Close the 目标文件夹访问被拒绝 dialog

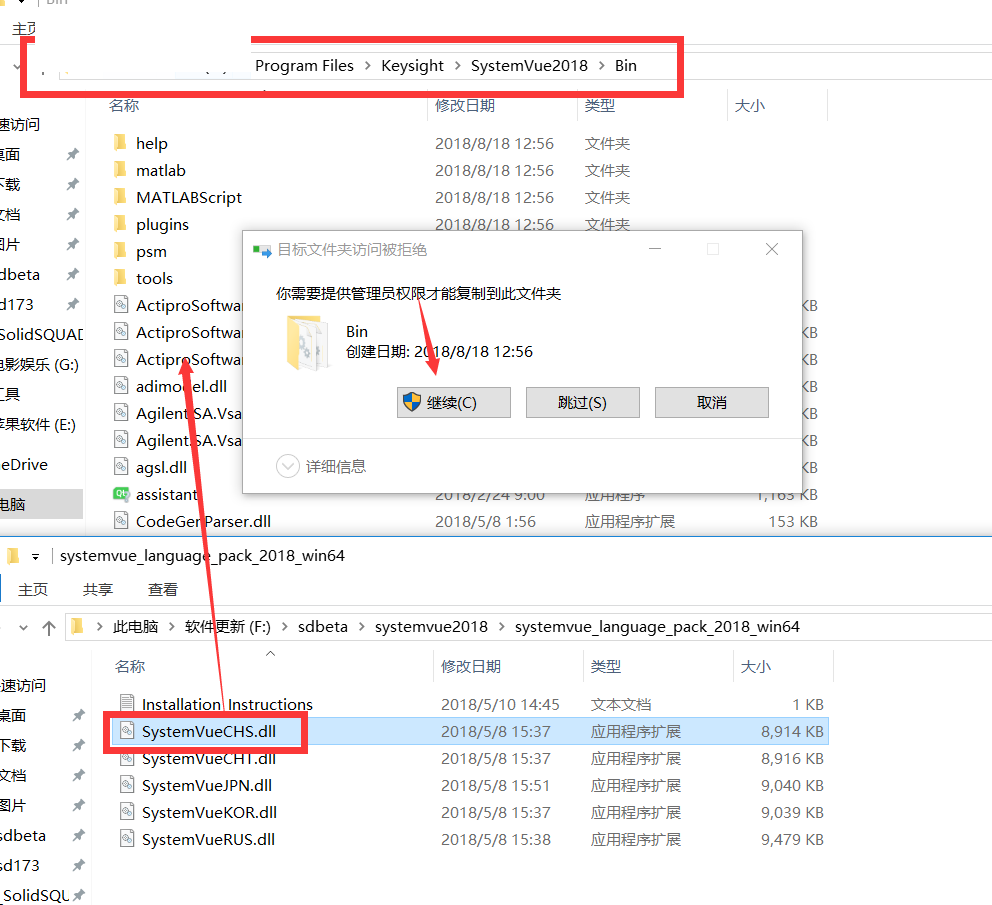pyautogui.click(x=772, y=249)
